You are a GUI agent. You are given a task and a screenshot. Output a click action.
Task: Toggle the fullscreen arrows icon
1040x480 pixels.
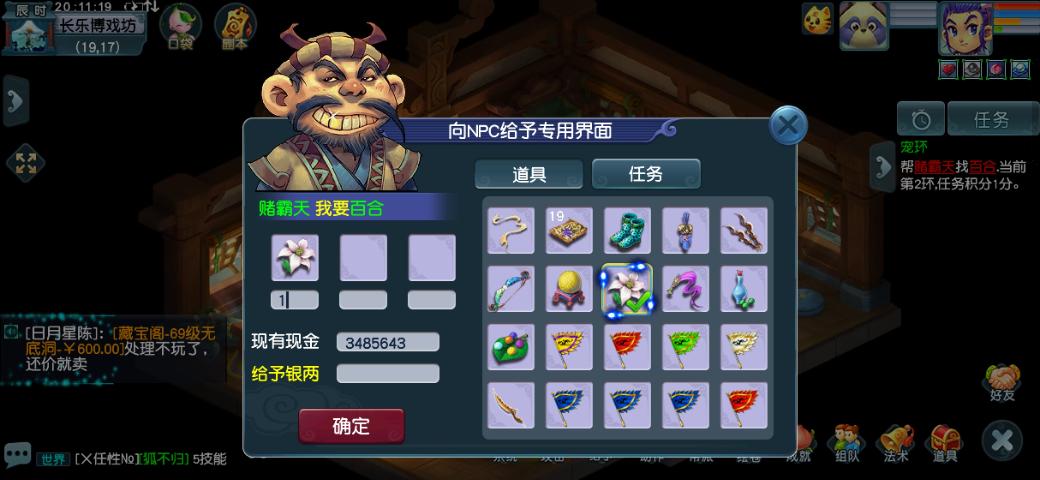25,163
